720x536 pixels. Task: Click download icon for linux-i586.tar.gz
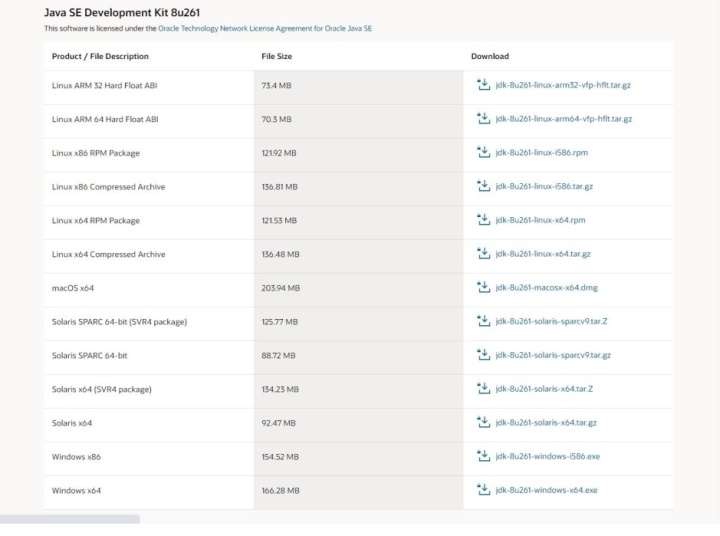(x=484, y=186)
